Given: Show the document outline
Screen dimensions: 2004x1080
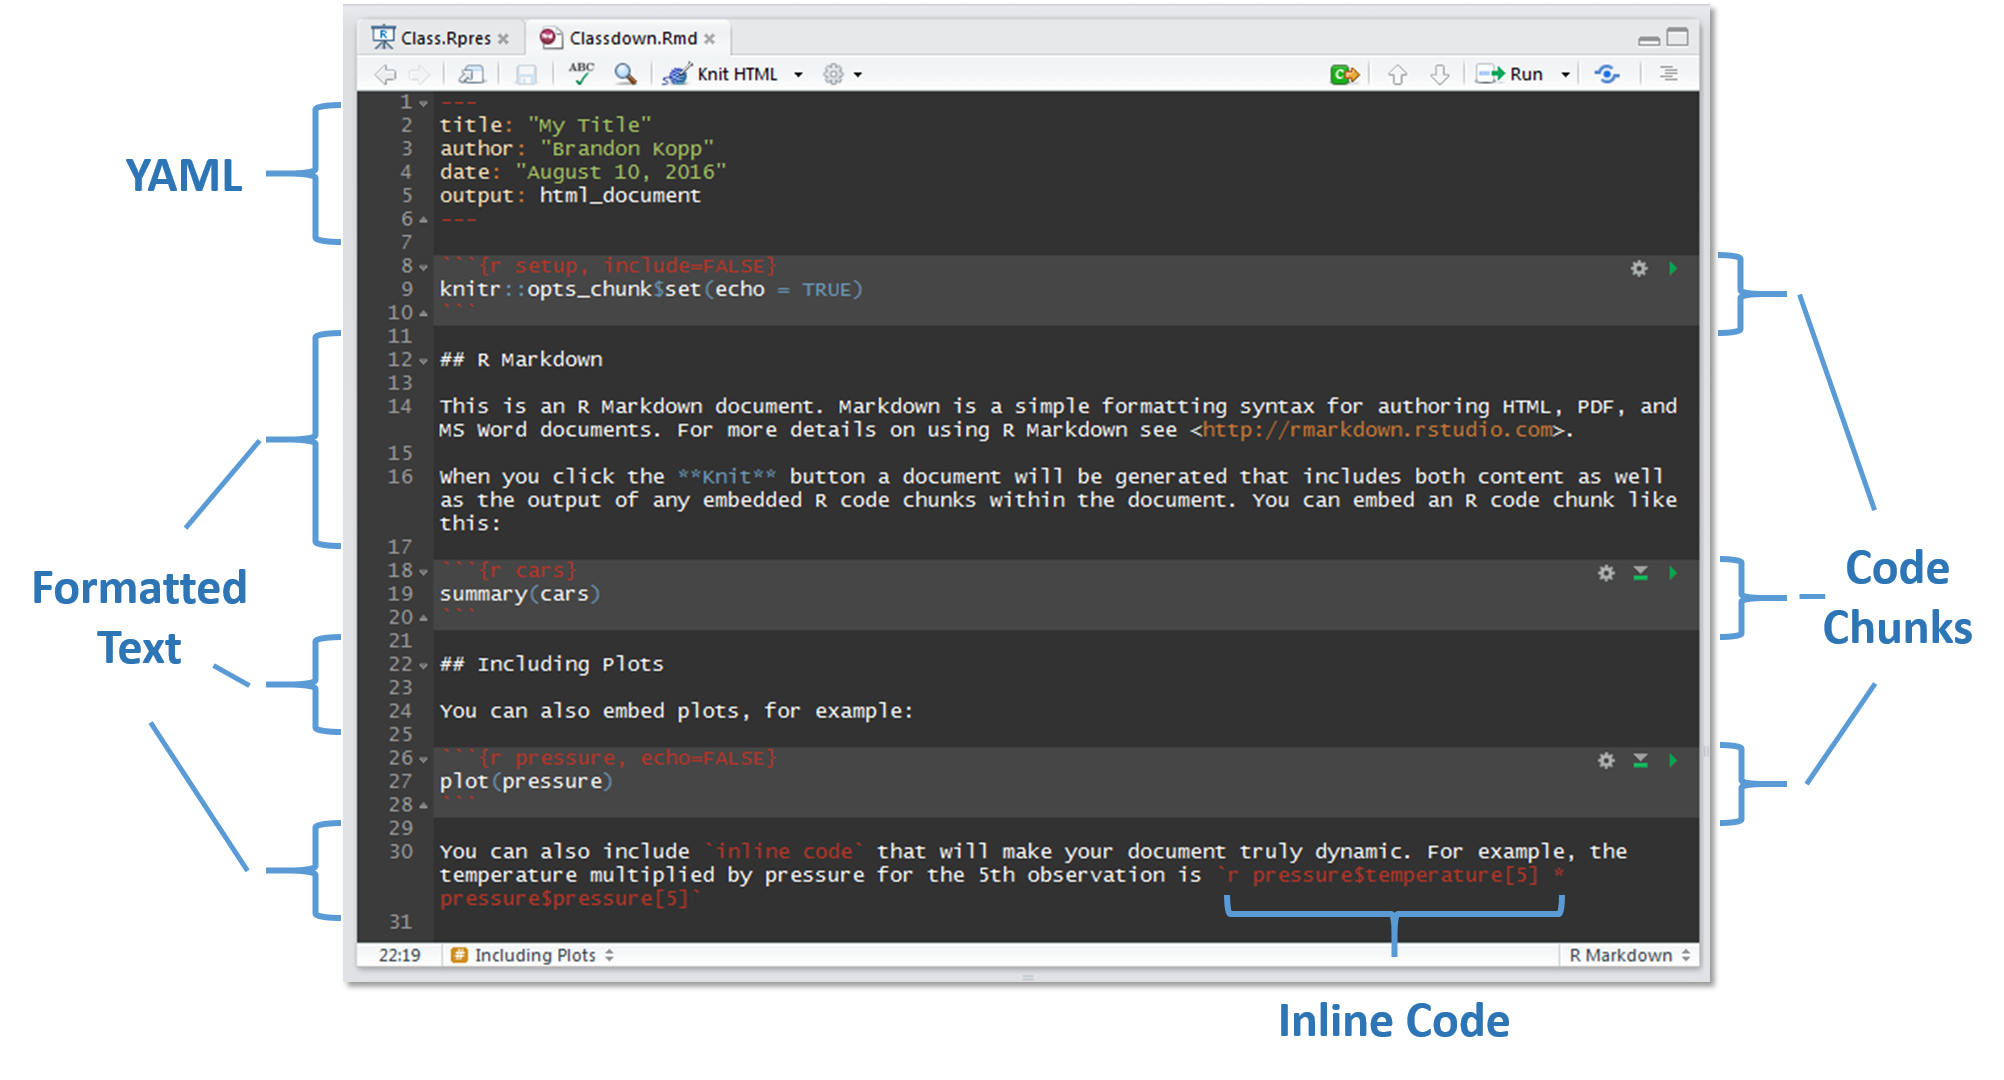Looking at the screenshot, I should click(x=1668, y=74).
